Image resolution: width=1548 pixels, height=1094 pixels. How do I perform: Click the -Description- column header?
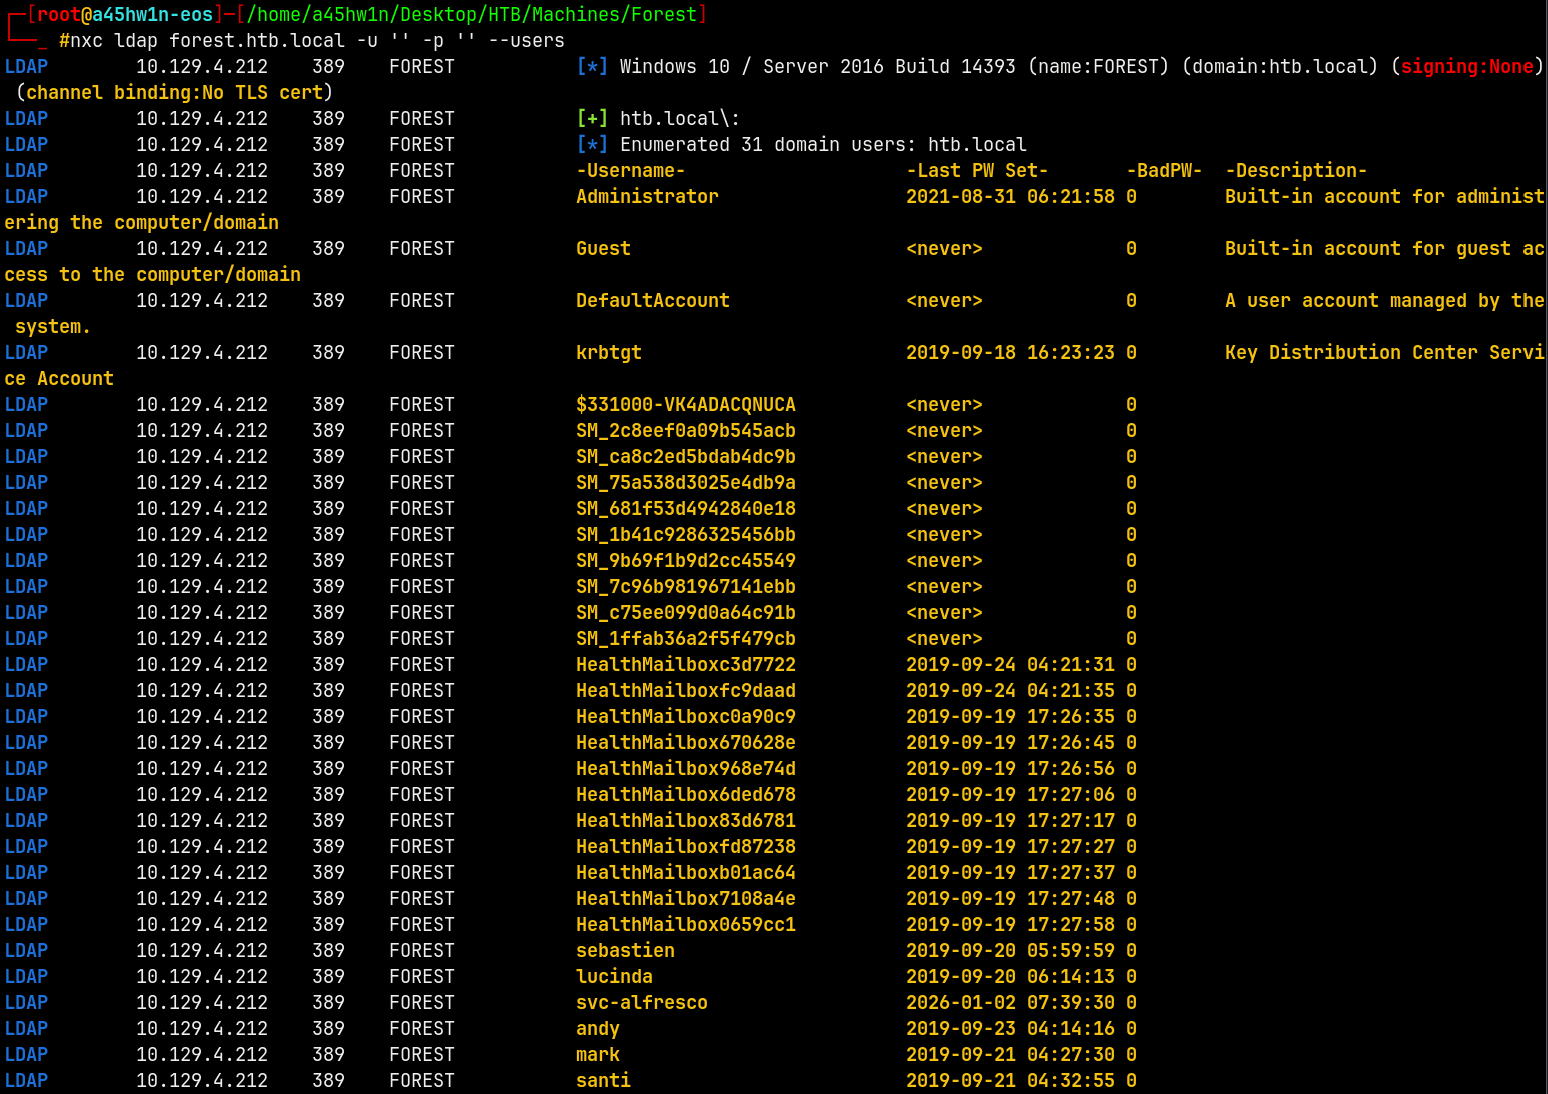click(1295, 170)
